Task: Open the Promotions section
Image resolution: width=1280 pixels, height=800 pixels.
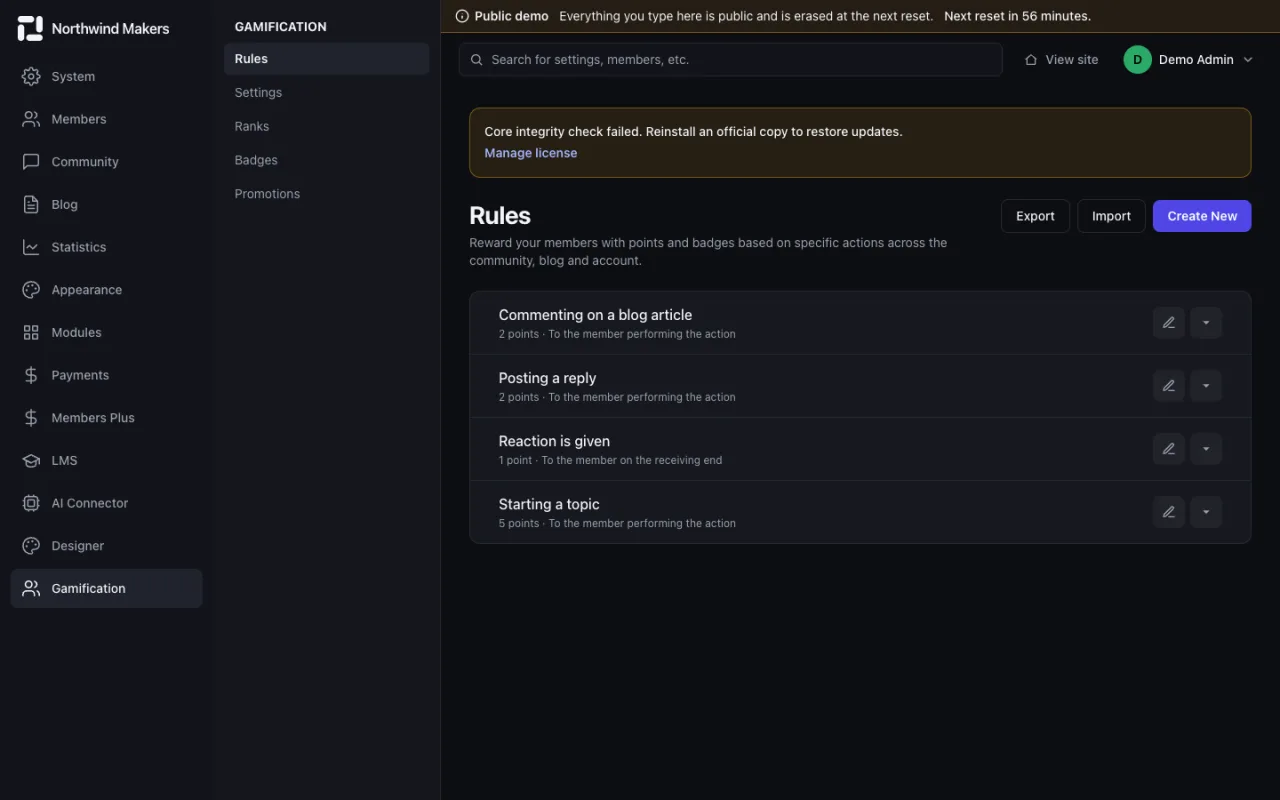Action: tap(326, 194)
